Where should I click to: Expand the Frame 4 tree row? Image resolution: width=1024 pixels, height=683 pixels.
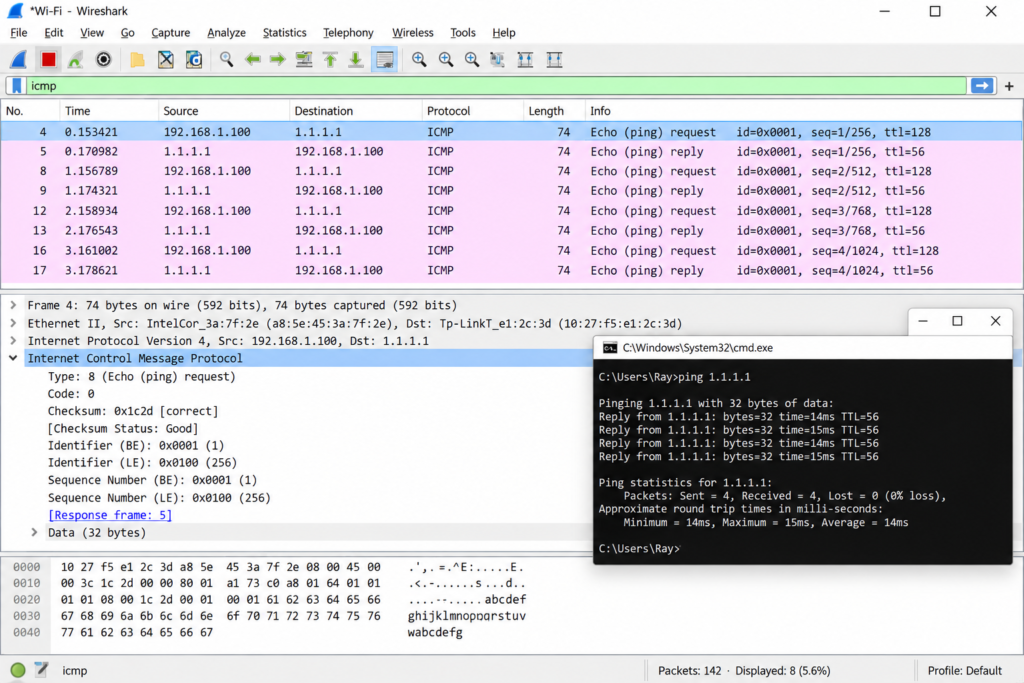tap(13, 305)
